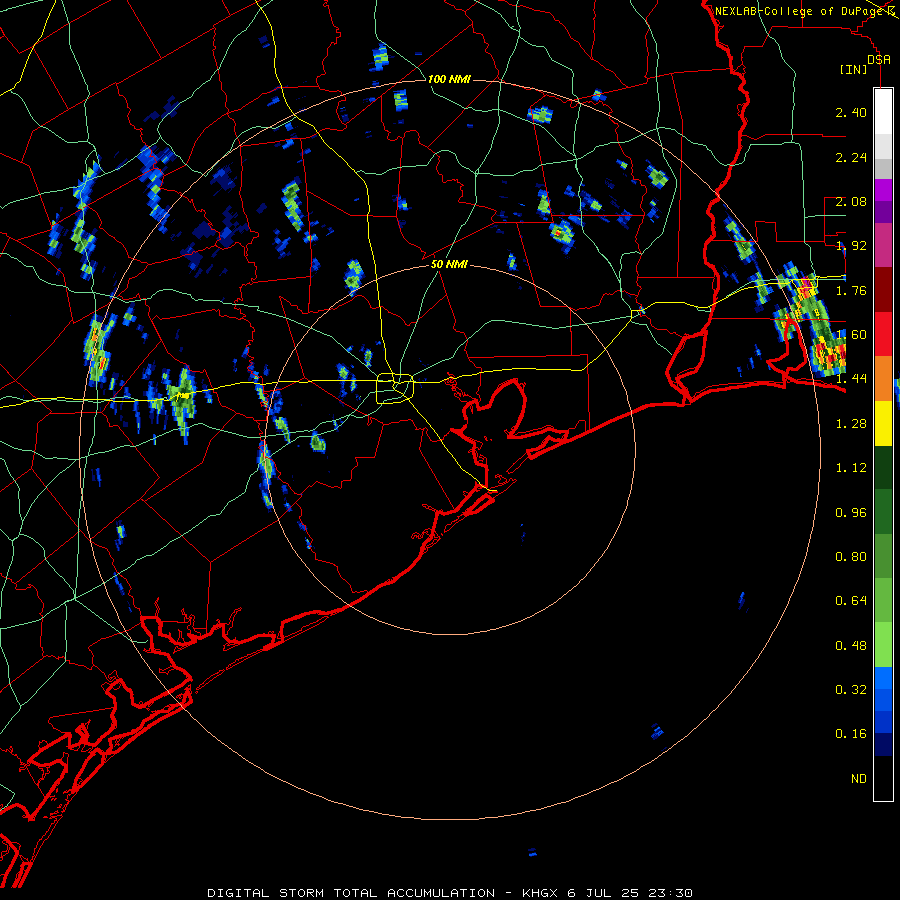Click the 1.12 legend value

click(851, 468)
